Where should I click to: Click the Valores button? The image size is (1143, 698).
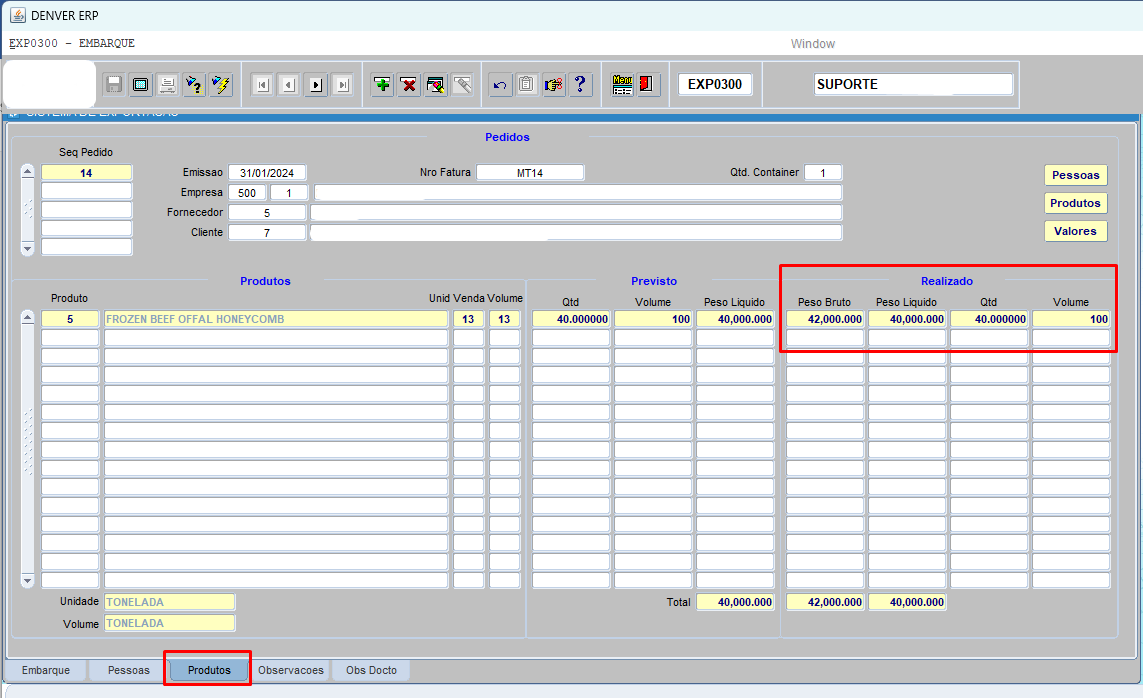[x=1075, y=231]
